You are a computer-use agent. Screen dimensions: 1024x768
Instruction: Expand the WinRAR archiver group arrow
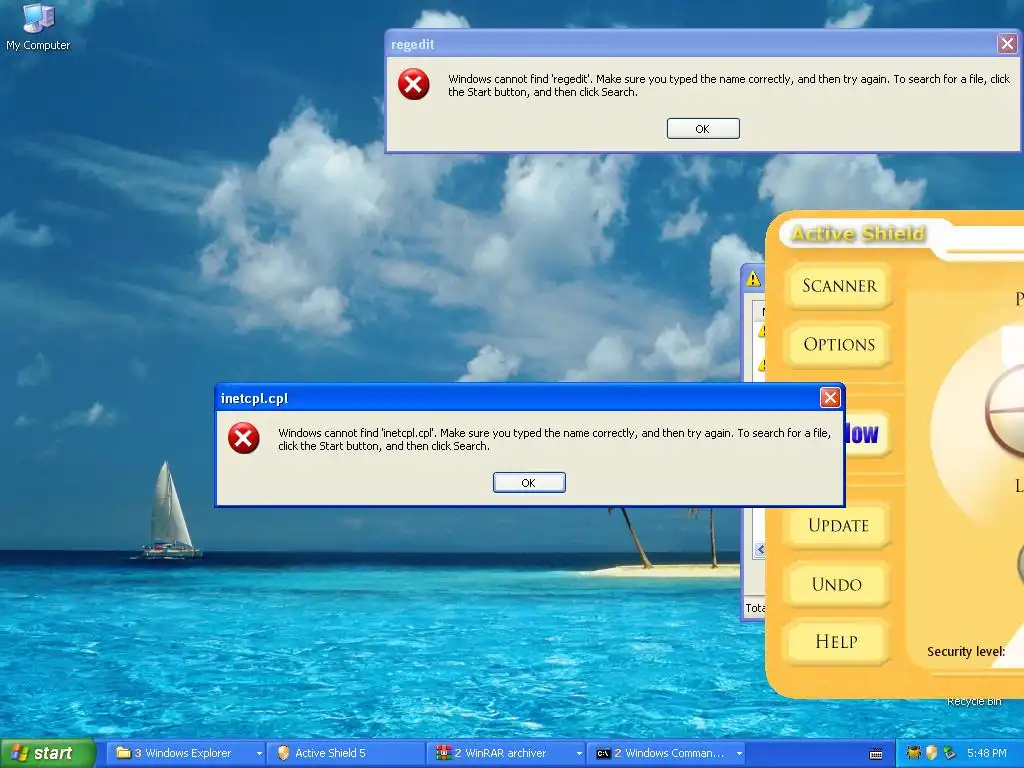(579, 754)
